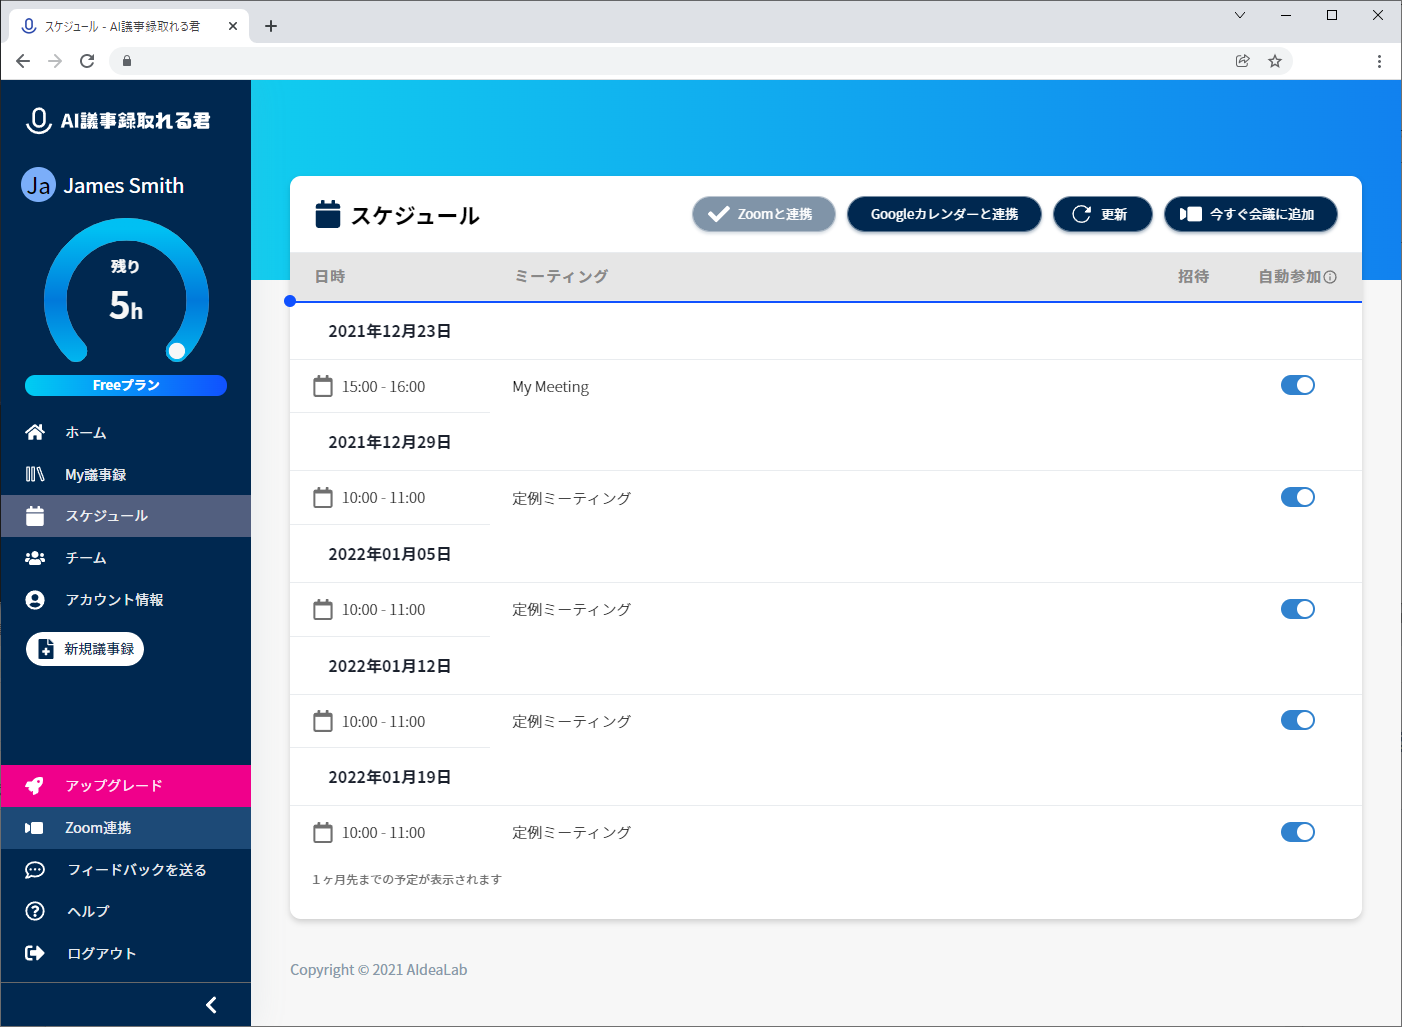The image size is (1402, 1027).
Task: Click the Googleカレンダーと連携 button
Action: click(944, 214)
